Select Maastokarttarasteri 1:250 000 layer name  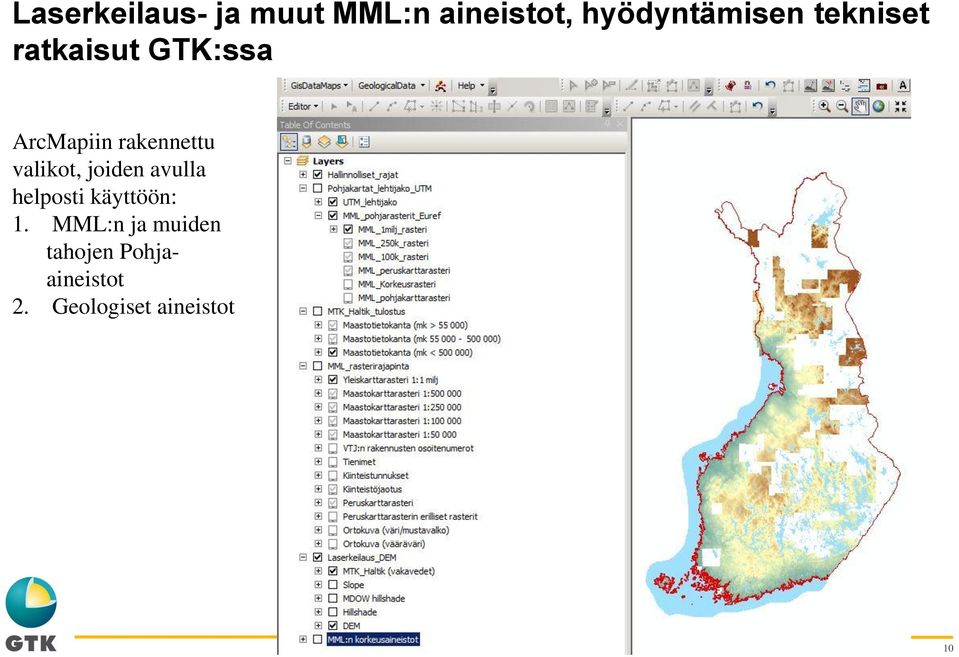click(402, 407)
